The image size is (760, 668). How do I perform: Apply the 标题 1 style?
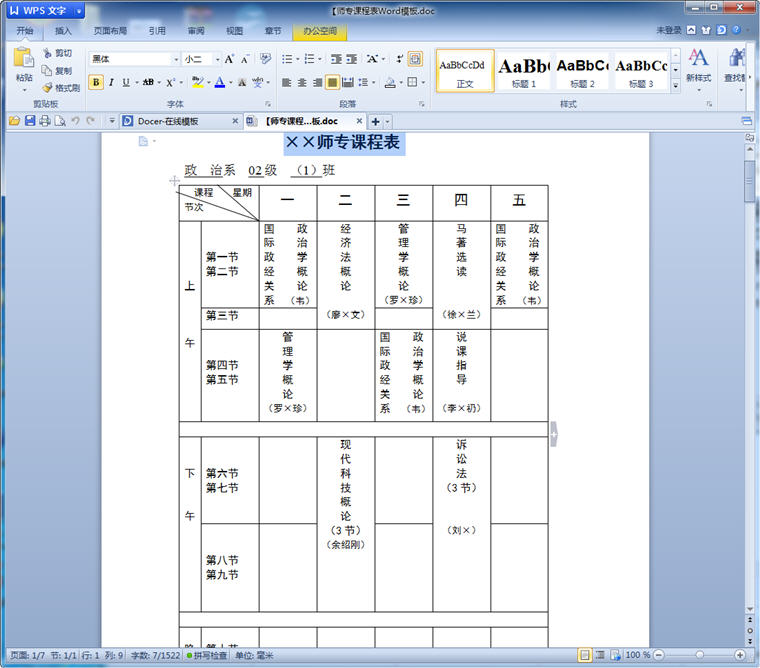(524, 71)
